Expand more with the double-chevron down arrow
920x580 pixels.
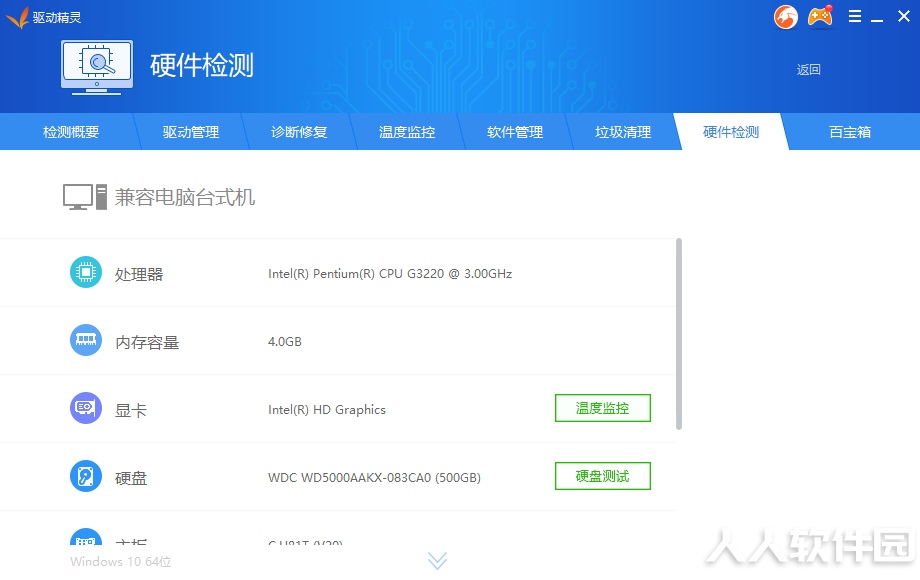437,561
